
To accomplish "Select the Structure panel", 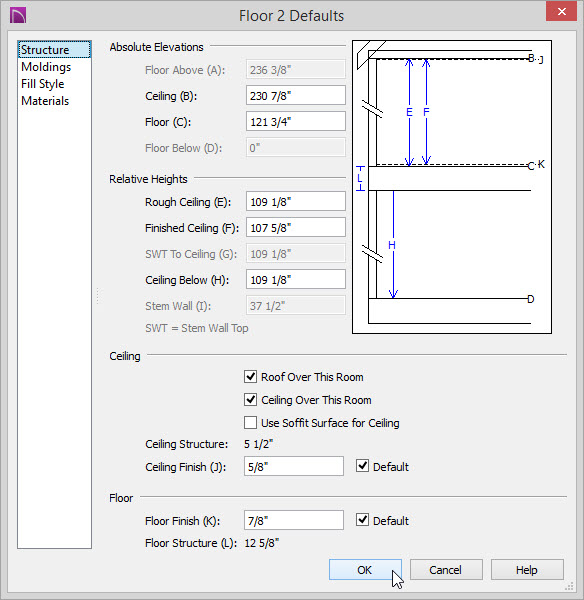I will [x=54, y=50].
